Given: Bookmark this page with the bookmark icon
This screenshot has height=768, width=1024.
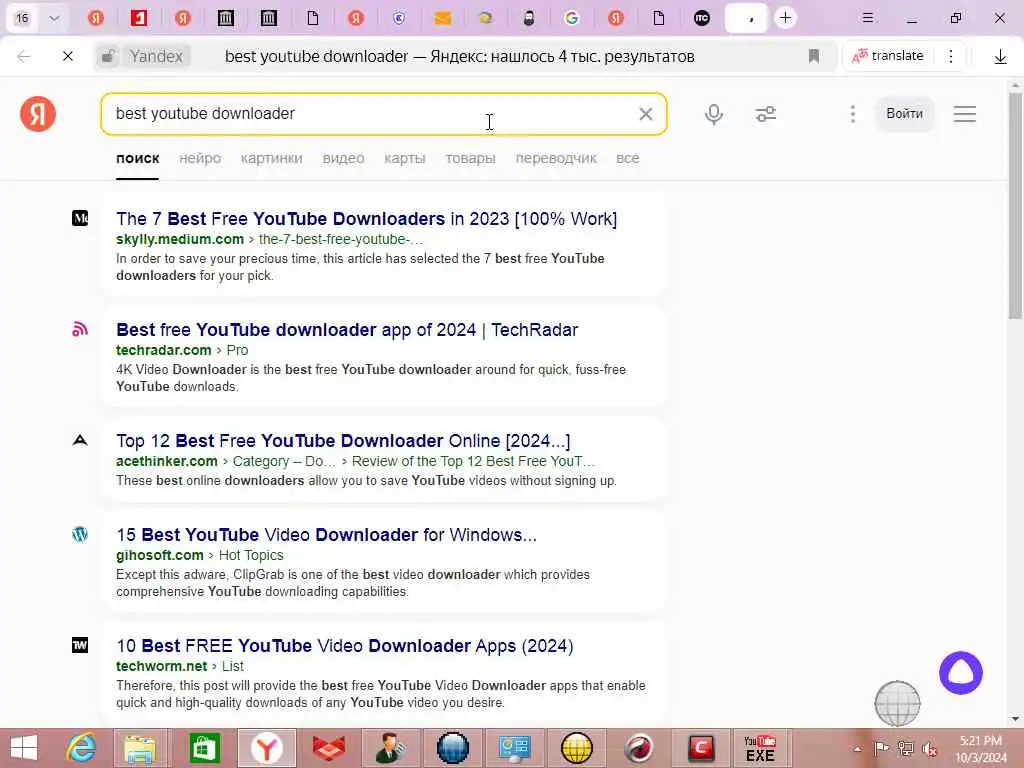Looking at the screenshot, I should click(x=814, y=56).
